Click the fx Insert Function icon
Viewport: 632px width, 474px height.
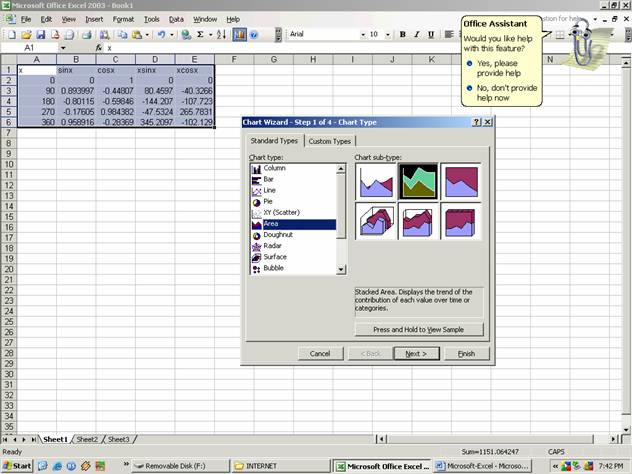click(99, 48)
